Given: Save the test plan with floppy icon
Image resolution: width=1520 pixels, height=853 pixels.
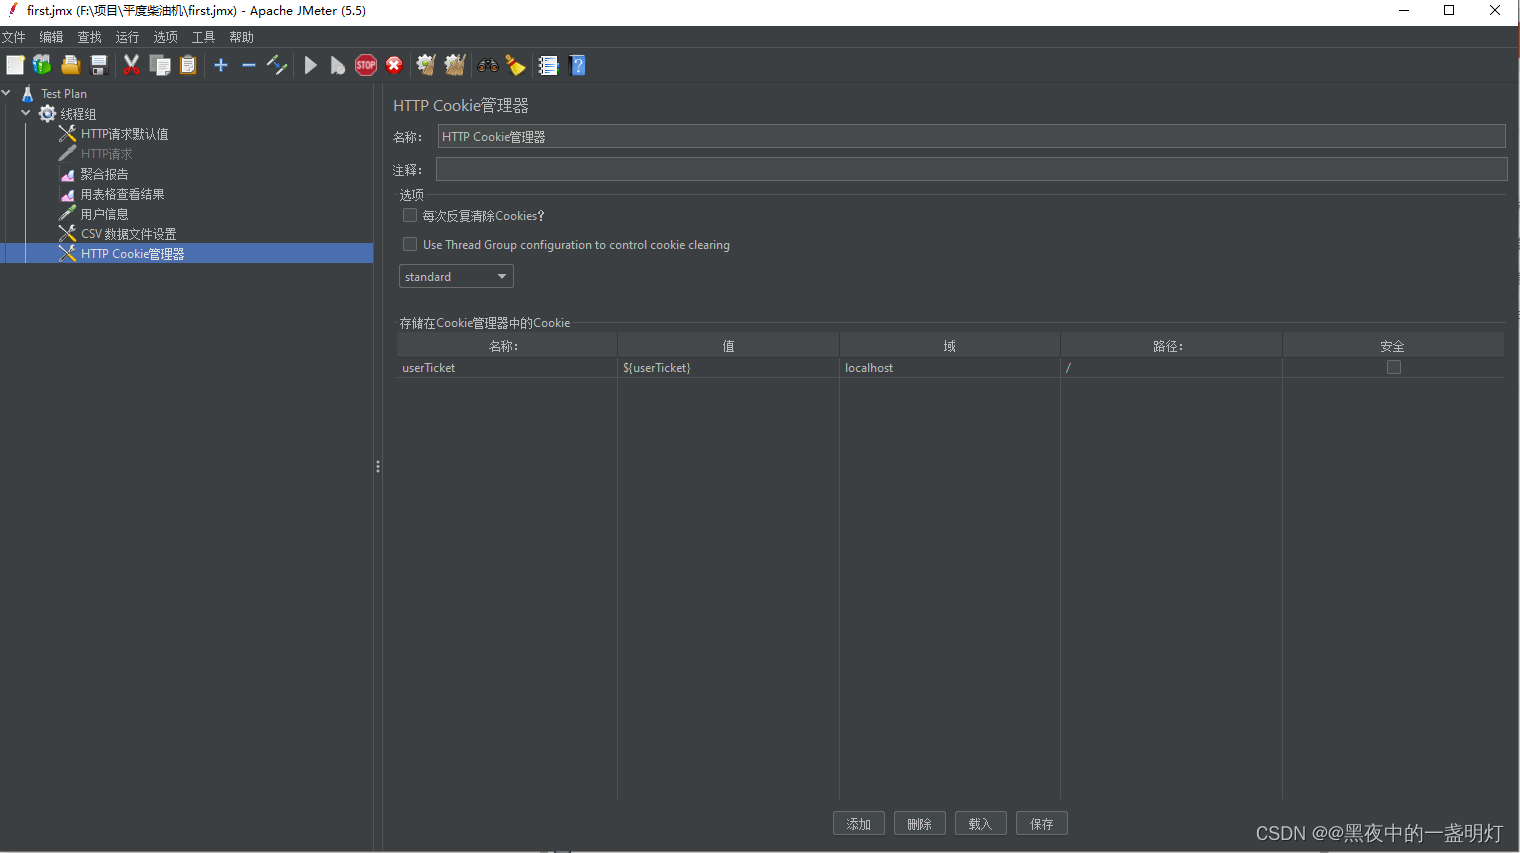Looking at the screenshot, I should (x=99, y=65).
